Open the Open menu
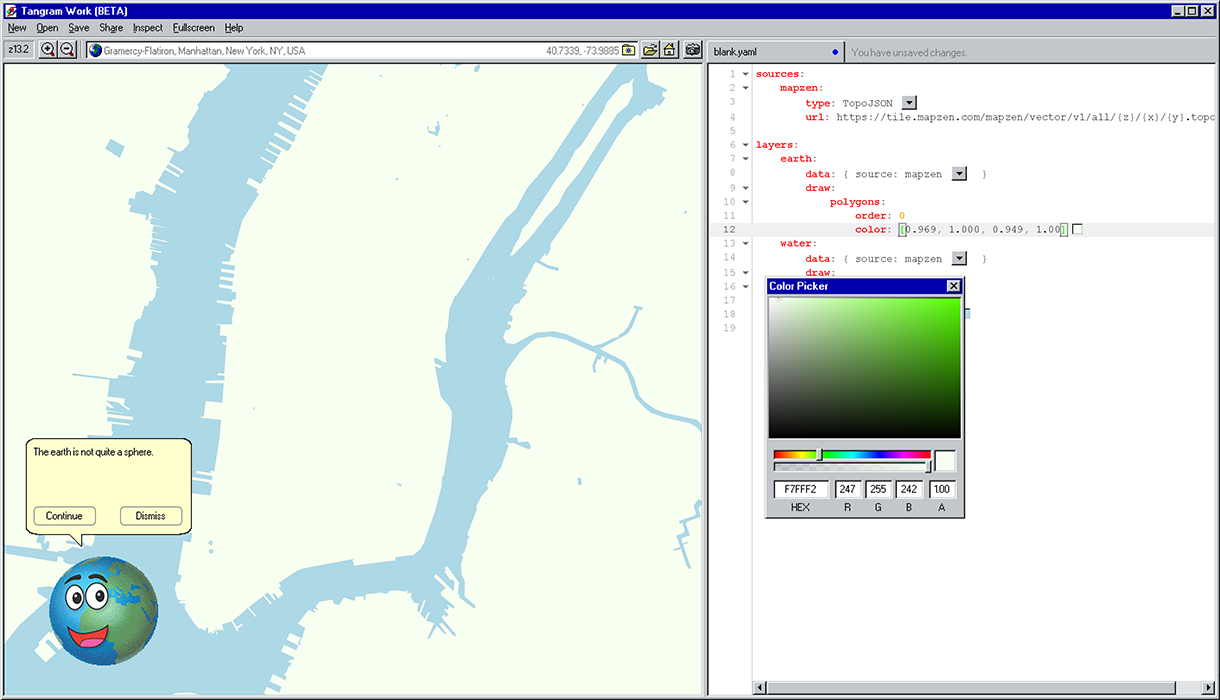Image resolution: width=1220 pixels, height=700 pixels. (47, 28)
